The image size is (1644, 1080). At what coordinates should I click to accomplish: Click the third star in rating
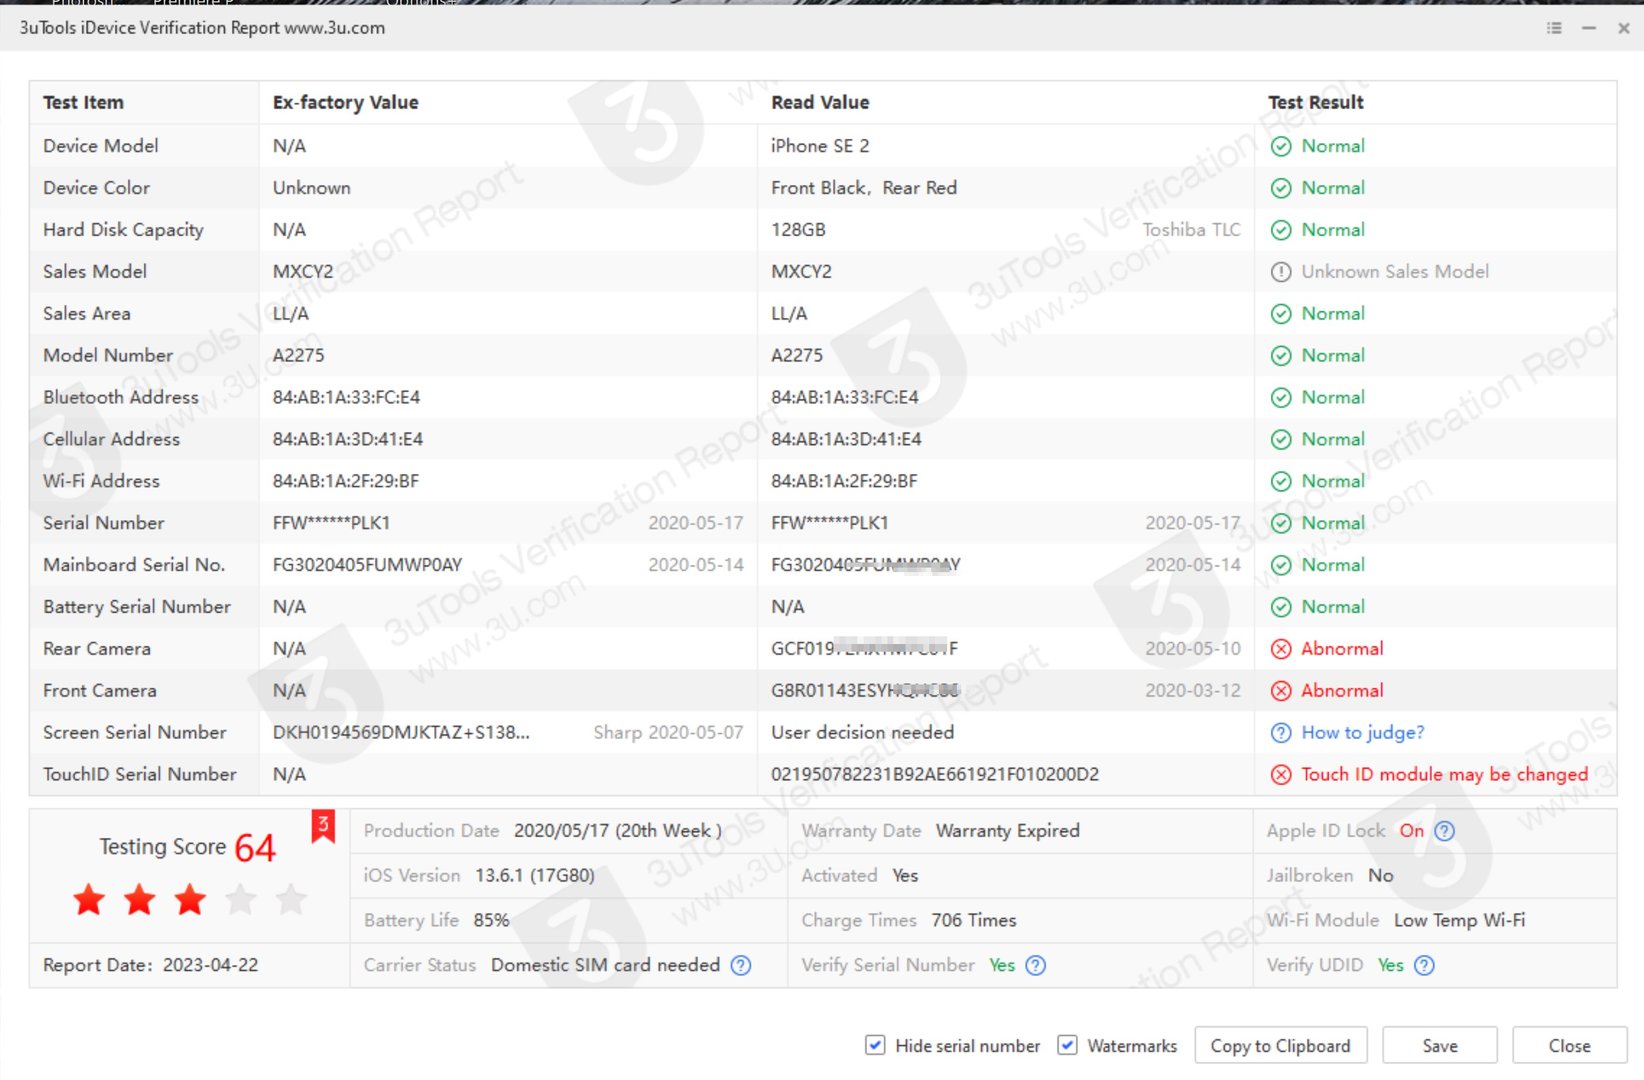click(190, 900)
